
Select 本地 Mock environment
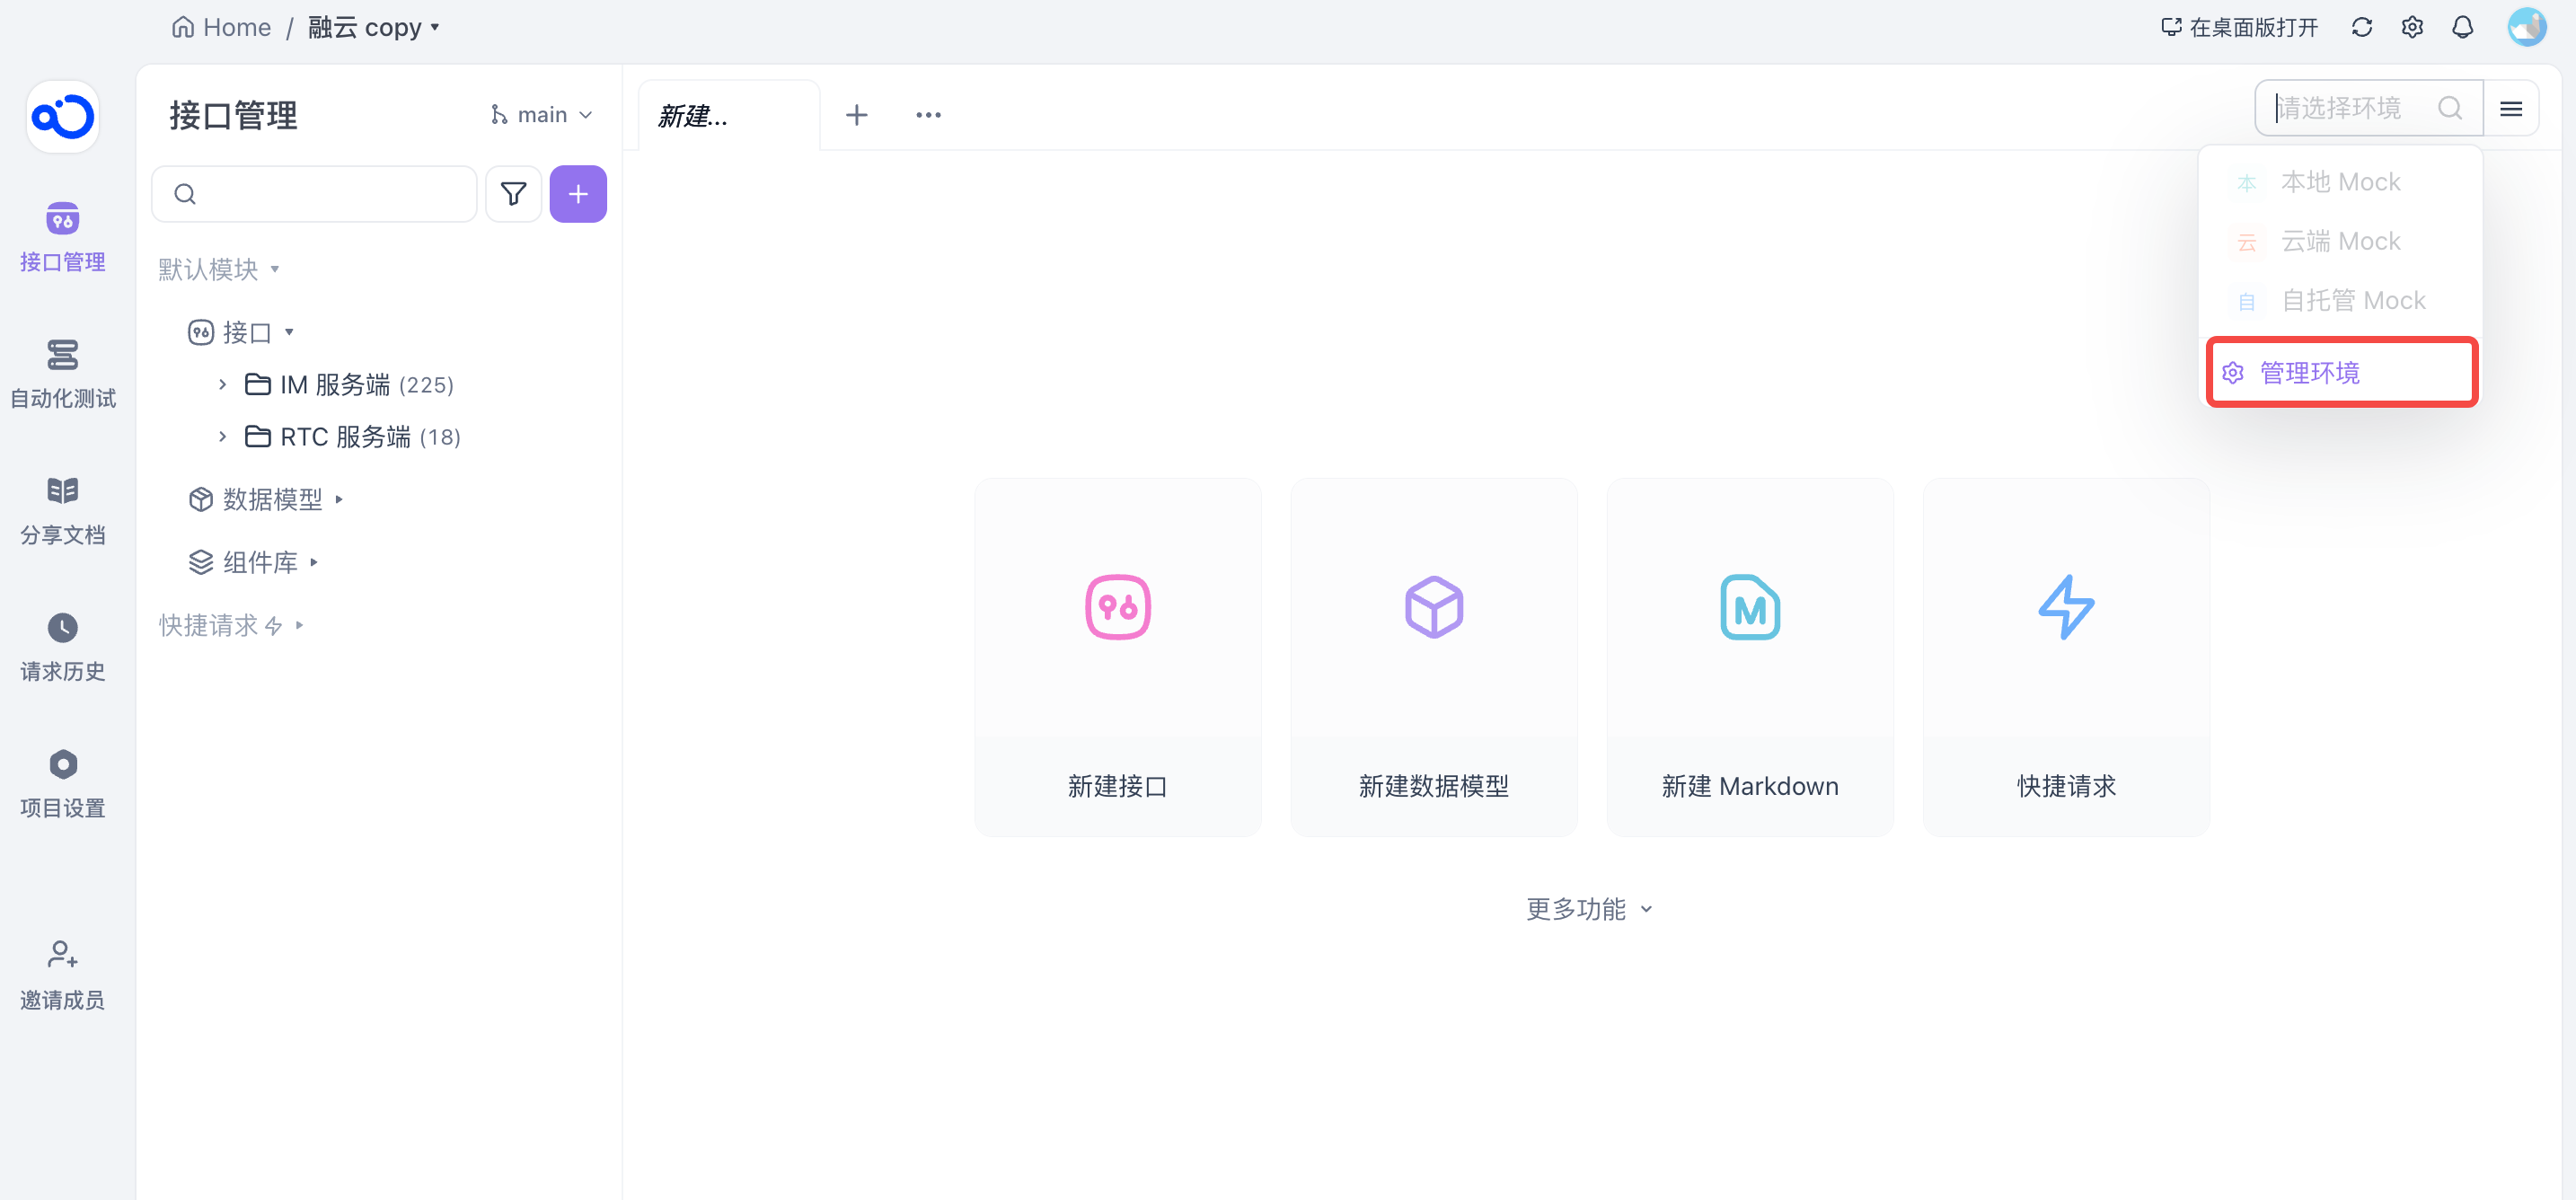point(2342,182)
